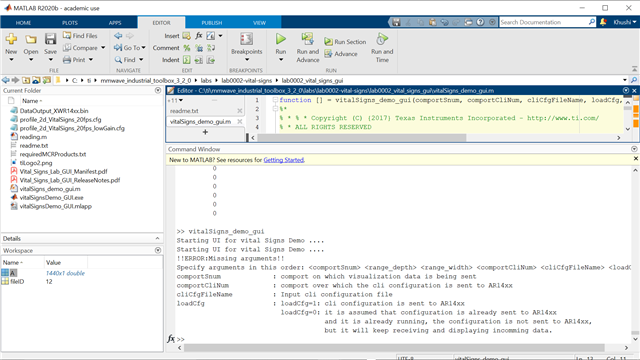This screenshot has height=360, width=640.
Task: Switch to the VIEW ribbon tab
Action: tap(259, 23)
